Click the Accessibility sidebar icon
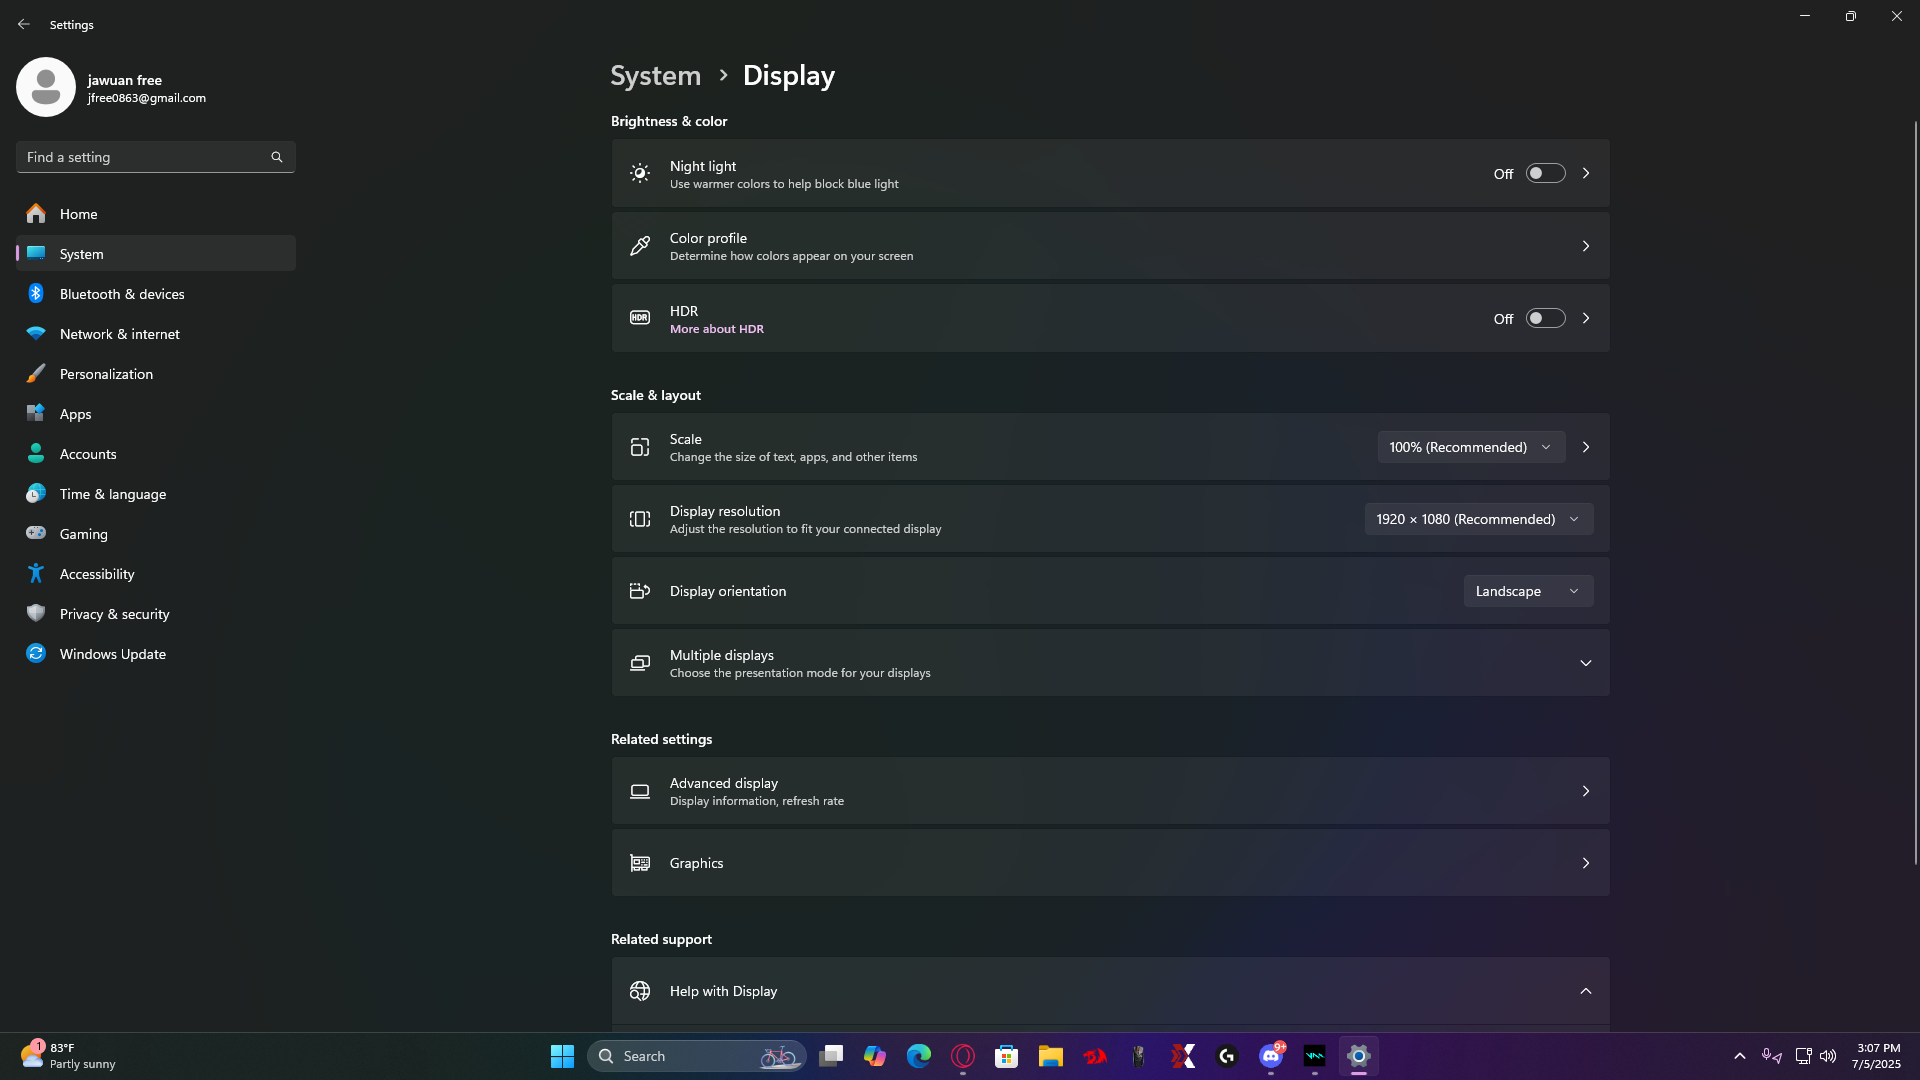The width and height of the screenshot is (1920, 1080). (x=36, y=574)
